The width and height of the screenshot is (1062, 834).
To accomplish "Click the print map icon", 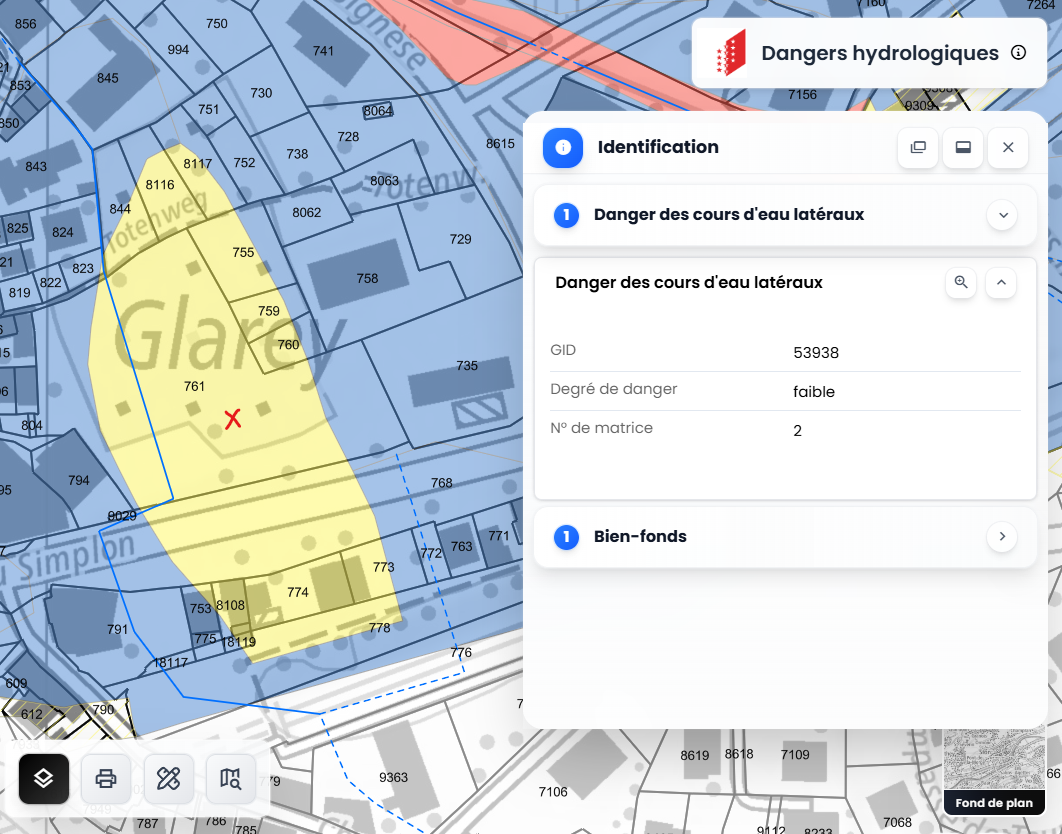I will coord(106,778).
